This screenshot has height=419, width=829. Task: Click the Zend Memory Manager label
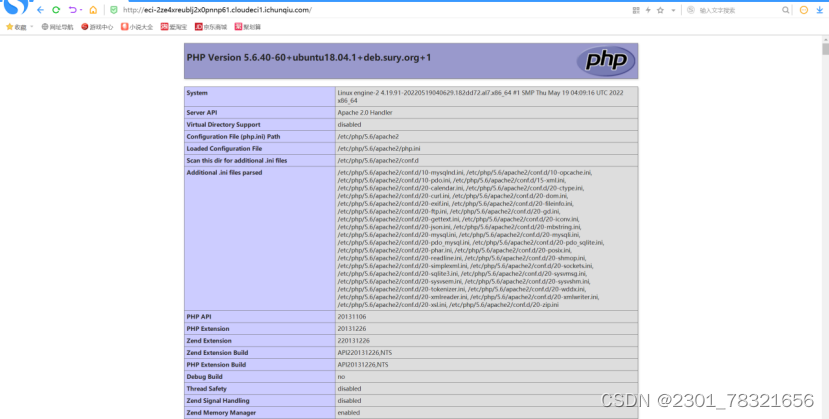(221, 413)
